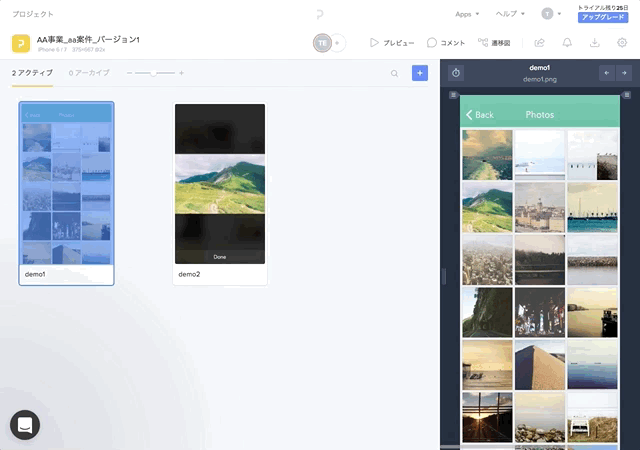Click the share icon

(x=540, y=42)
